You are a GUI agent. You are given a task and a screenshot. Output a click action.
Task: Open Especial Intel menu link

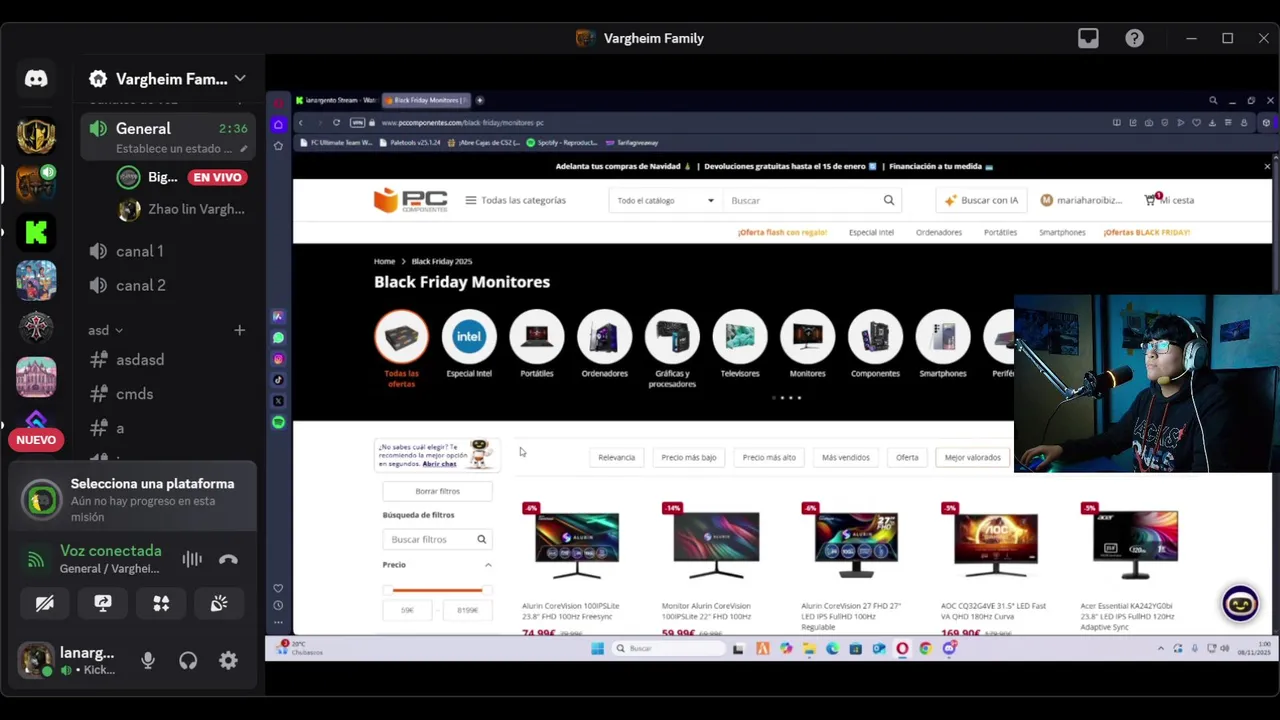pyautogui.click(x=871, y=232)
